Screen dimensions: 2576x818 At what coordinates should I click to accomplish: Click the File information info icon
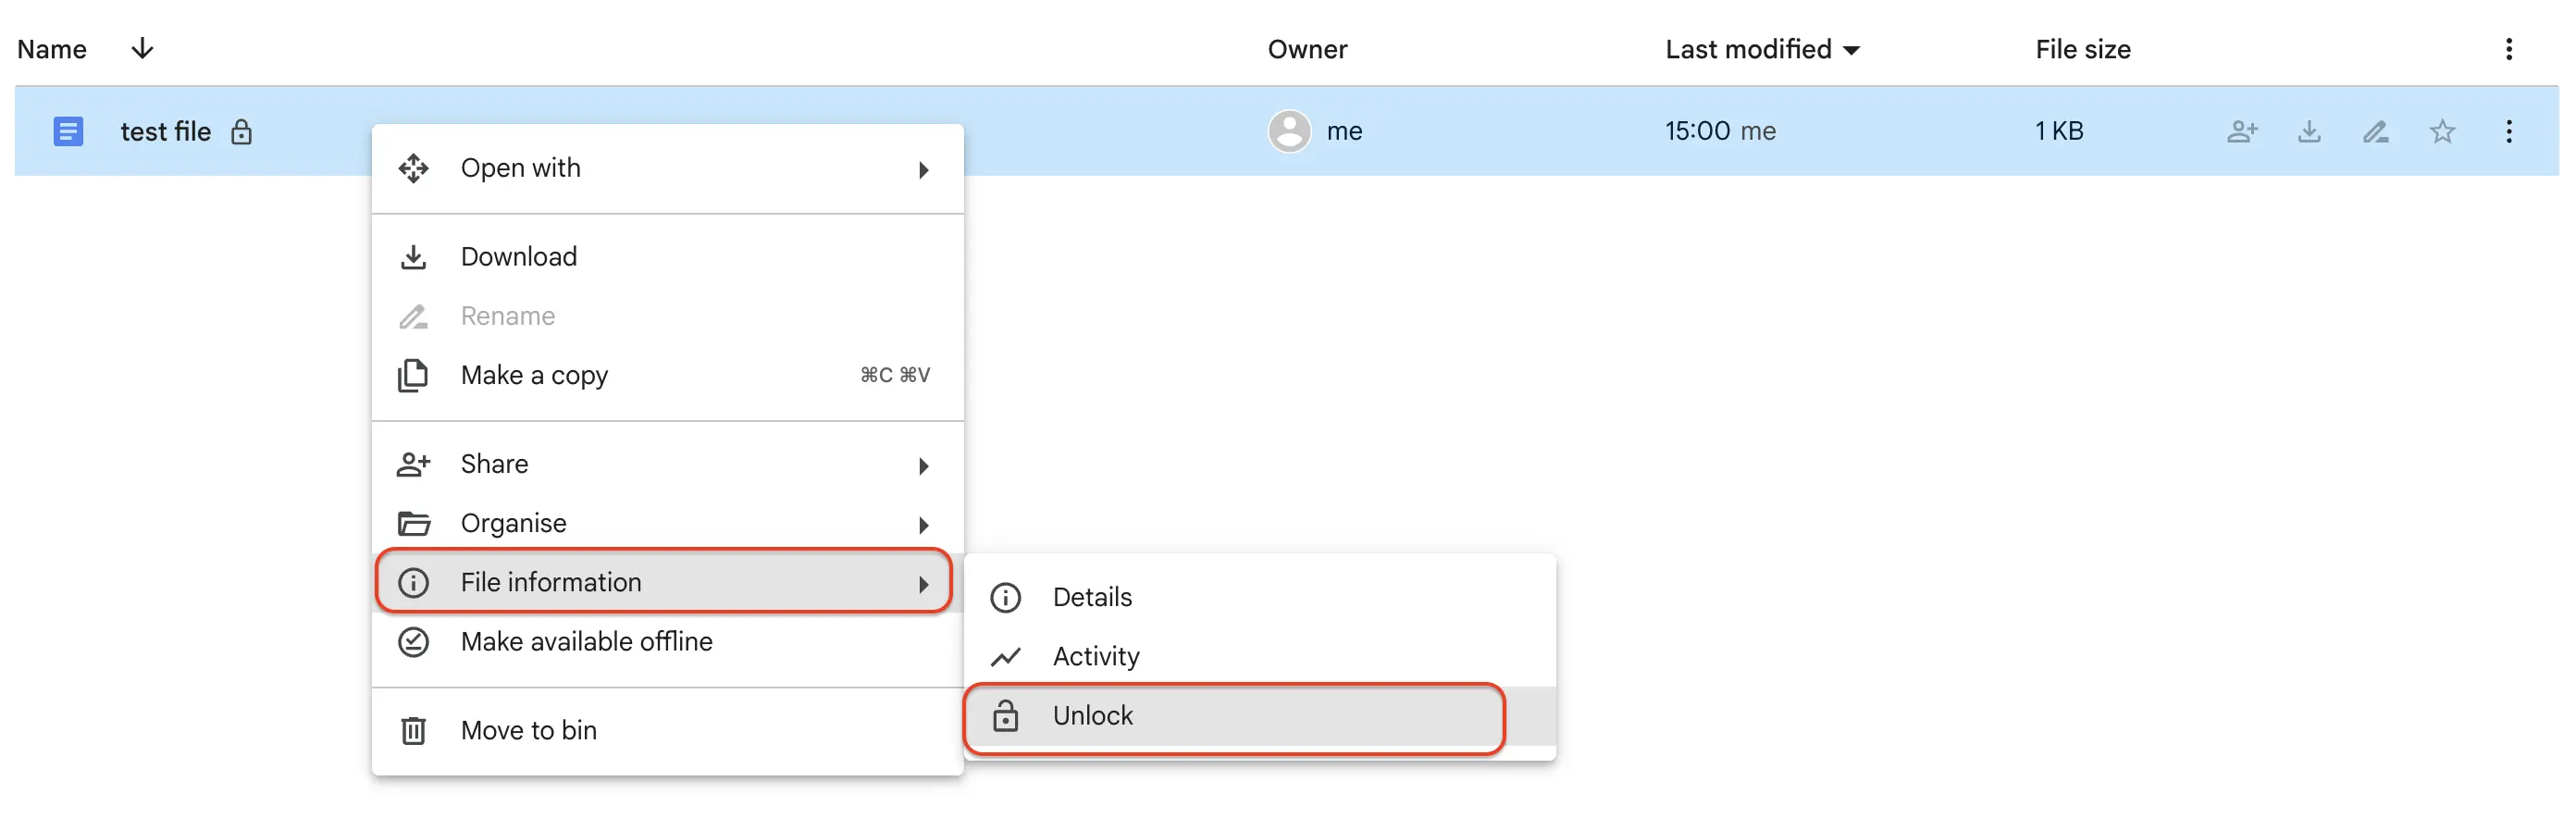413,582
